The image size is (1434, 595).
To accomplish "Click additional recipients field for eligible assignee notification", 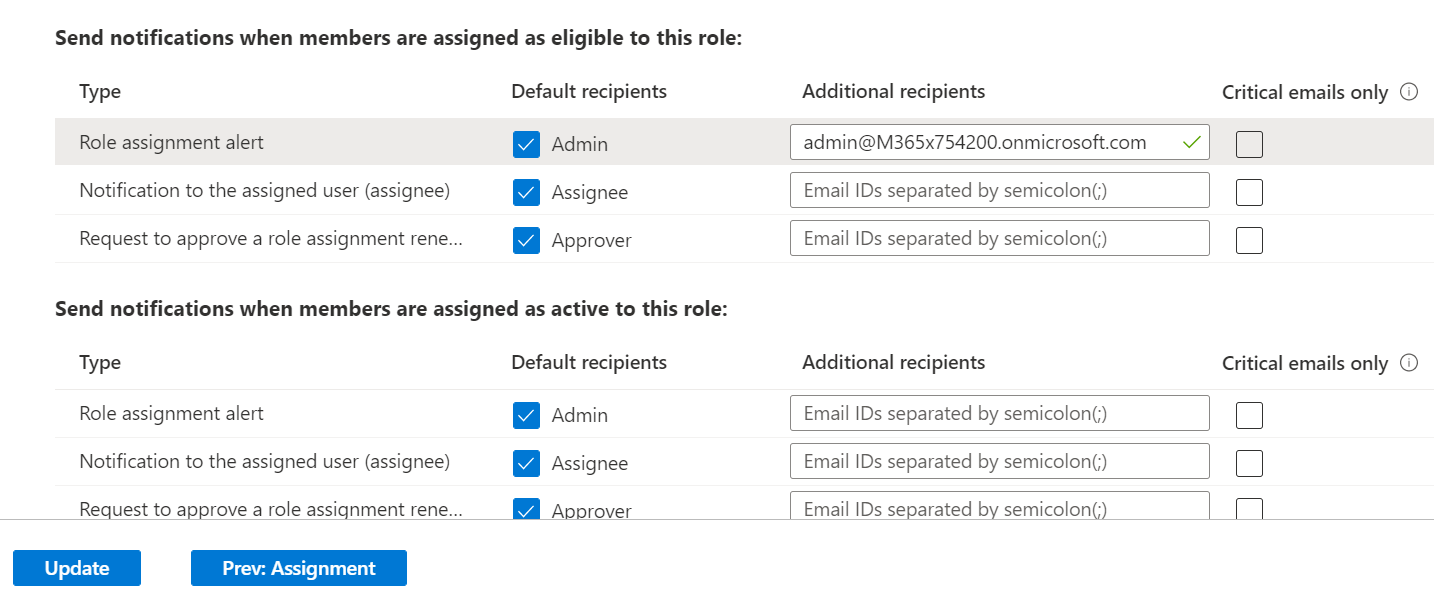I will coord(999,190).
